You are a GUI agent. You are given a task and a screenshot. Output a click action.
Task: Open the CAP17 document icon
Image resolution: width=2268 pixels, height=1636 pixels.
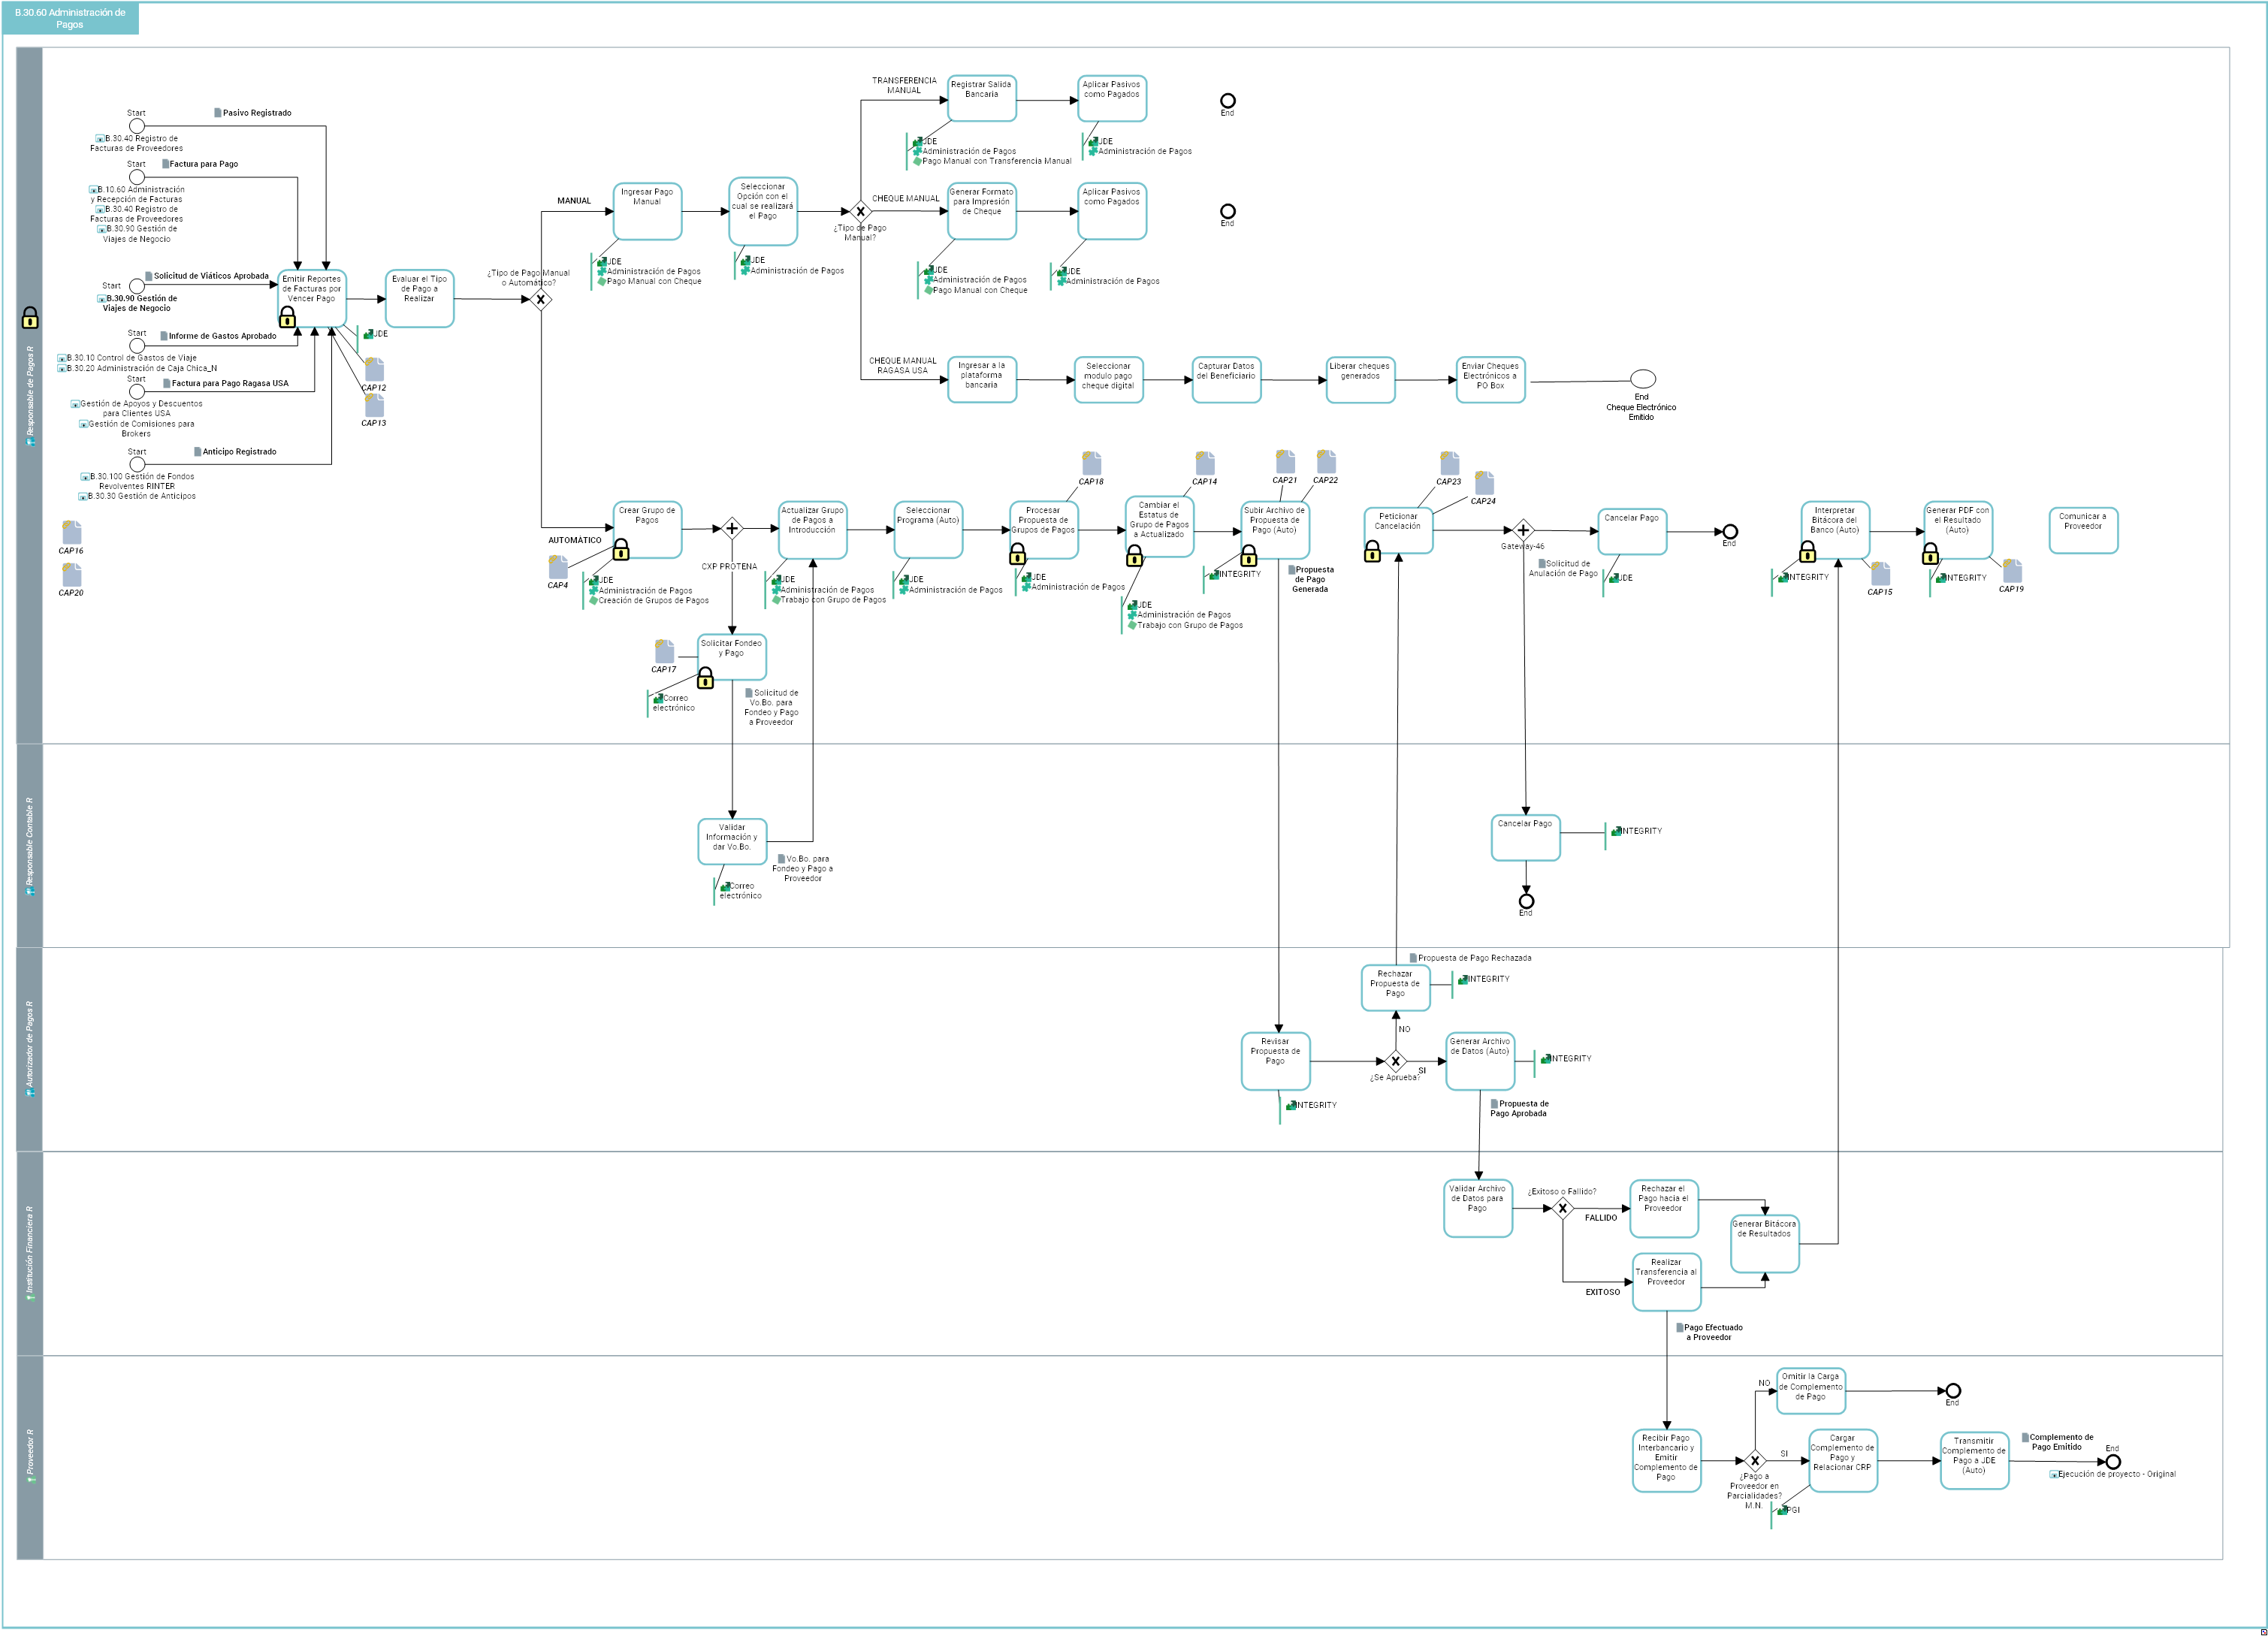(x=664, y=651)
